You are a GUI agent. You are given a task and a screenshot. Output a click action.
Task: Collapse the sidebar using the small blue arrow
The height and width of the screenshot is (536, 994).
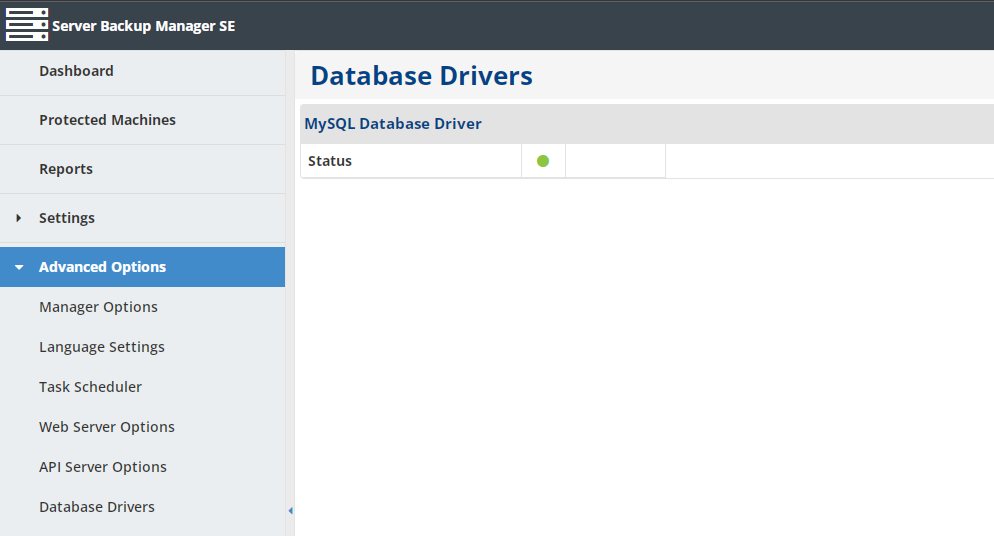[290, 511]
